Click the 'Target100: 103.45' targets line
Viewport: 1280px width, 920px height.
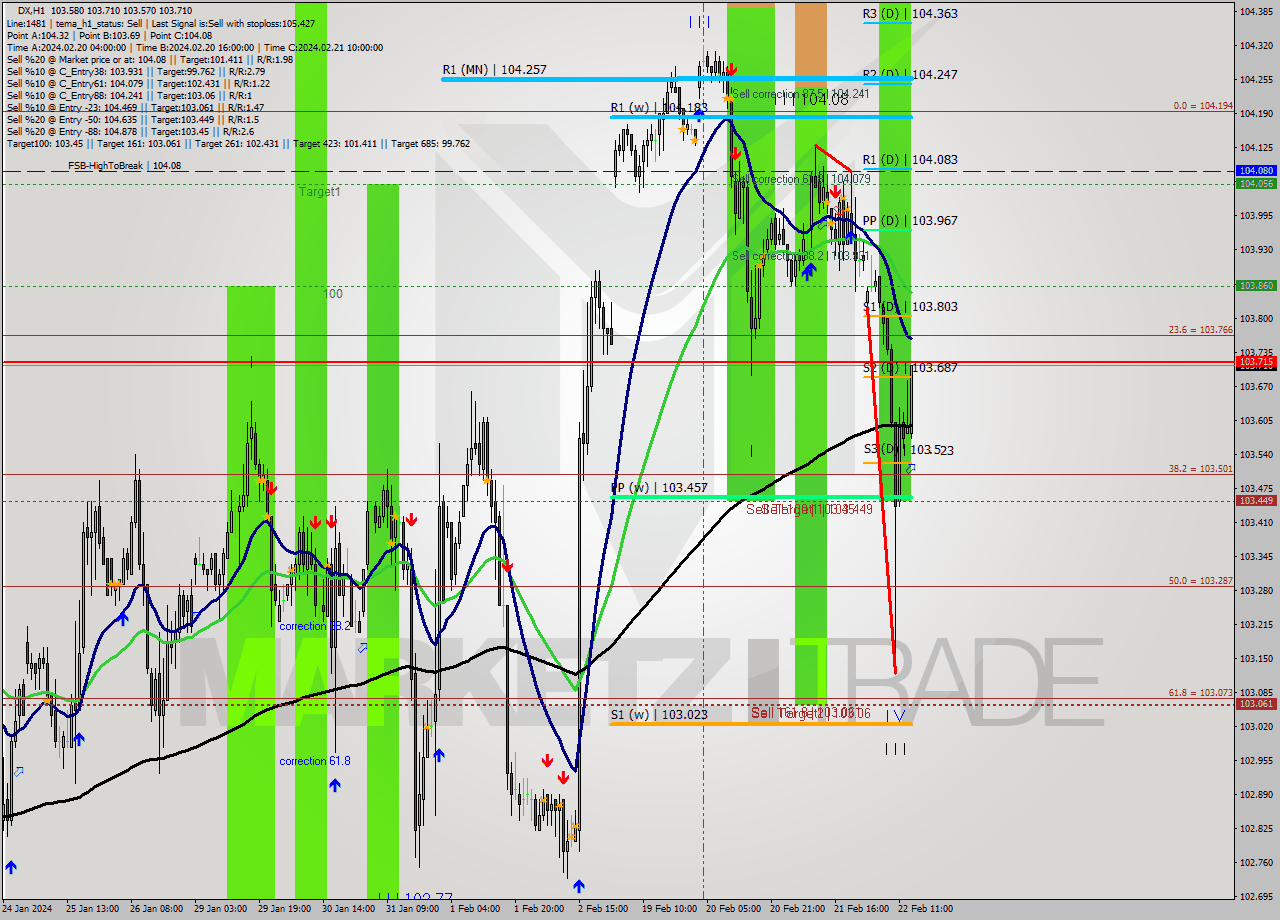(x=238, y=143)
